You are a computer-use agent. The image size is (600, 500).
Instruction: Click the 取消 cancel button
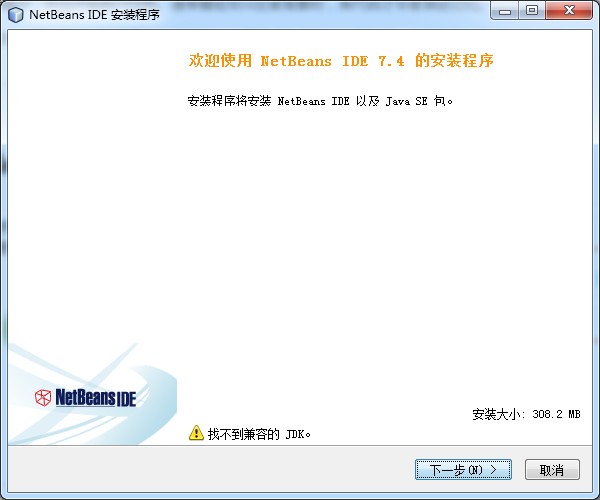pyautogui.click(x=552, y=469)
